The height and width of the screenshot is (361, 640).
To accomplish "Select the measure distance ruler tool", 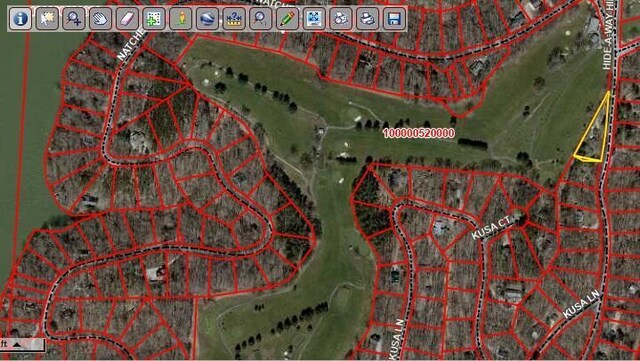I will 234,18.
